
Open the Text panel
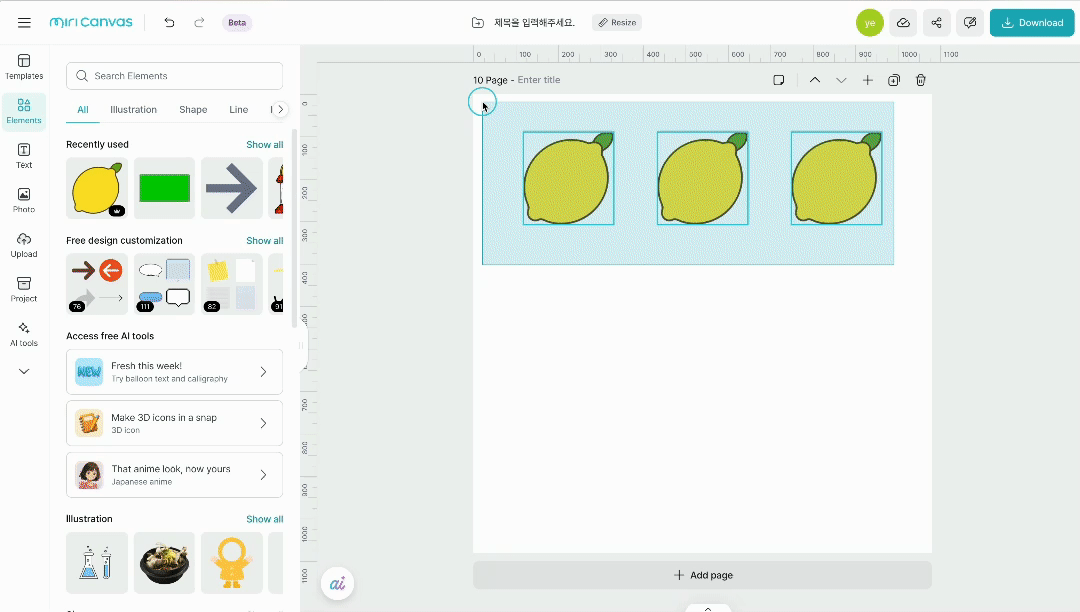coord(24,156)
